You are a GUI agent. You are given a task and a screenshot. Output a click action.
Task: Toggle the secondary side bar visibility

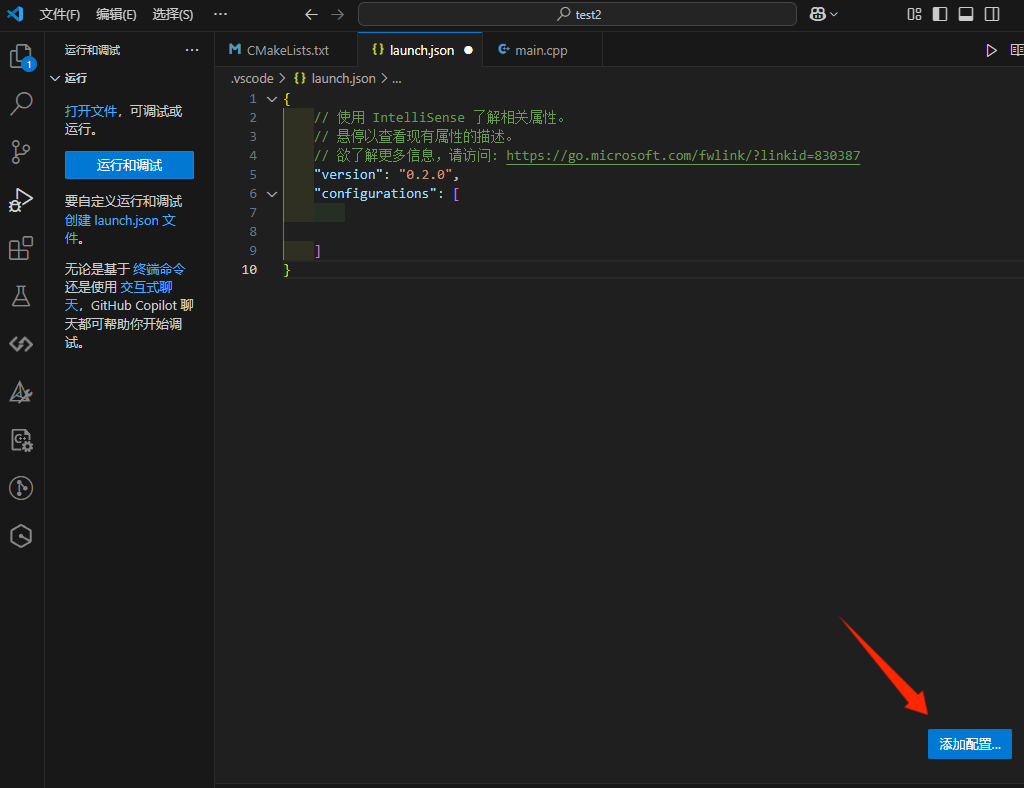coord(992,14)
